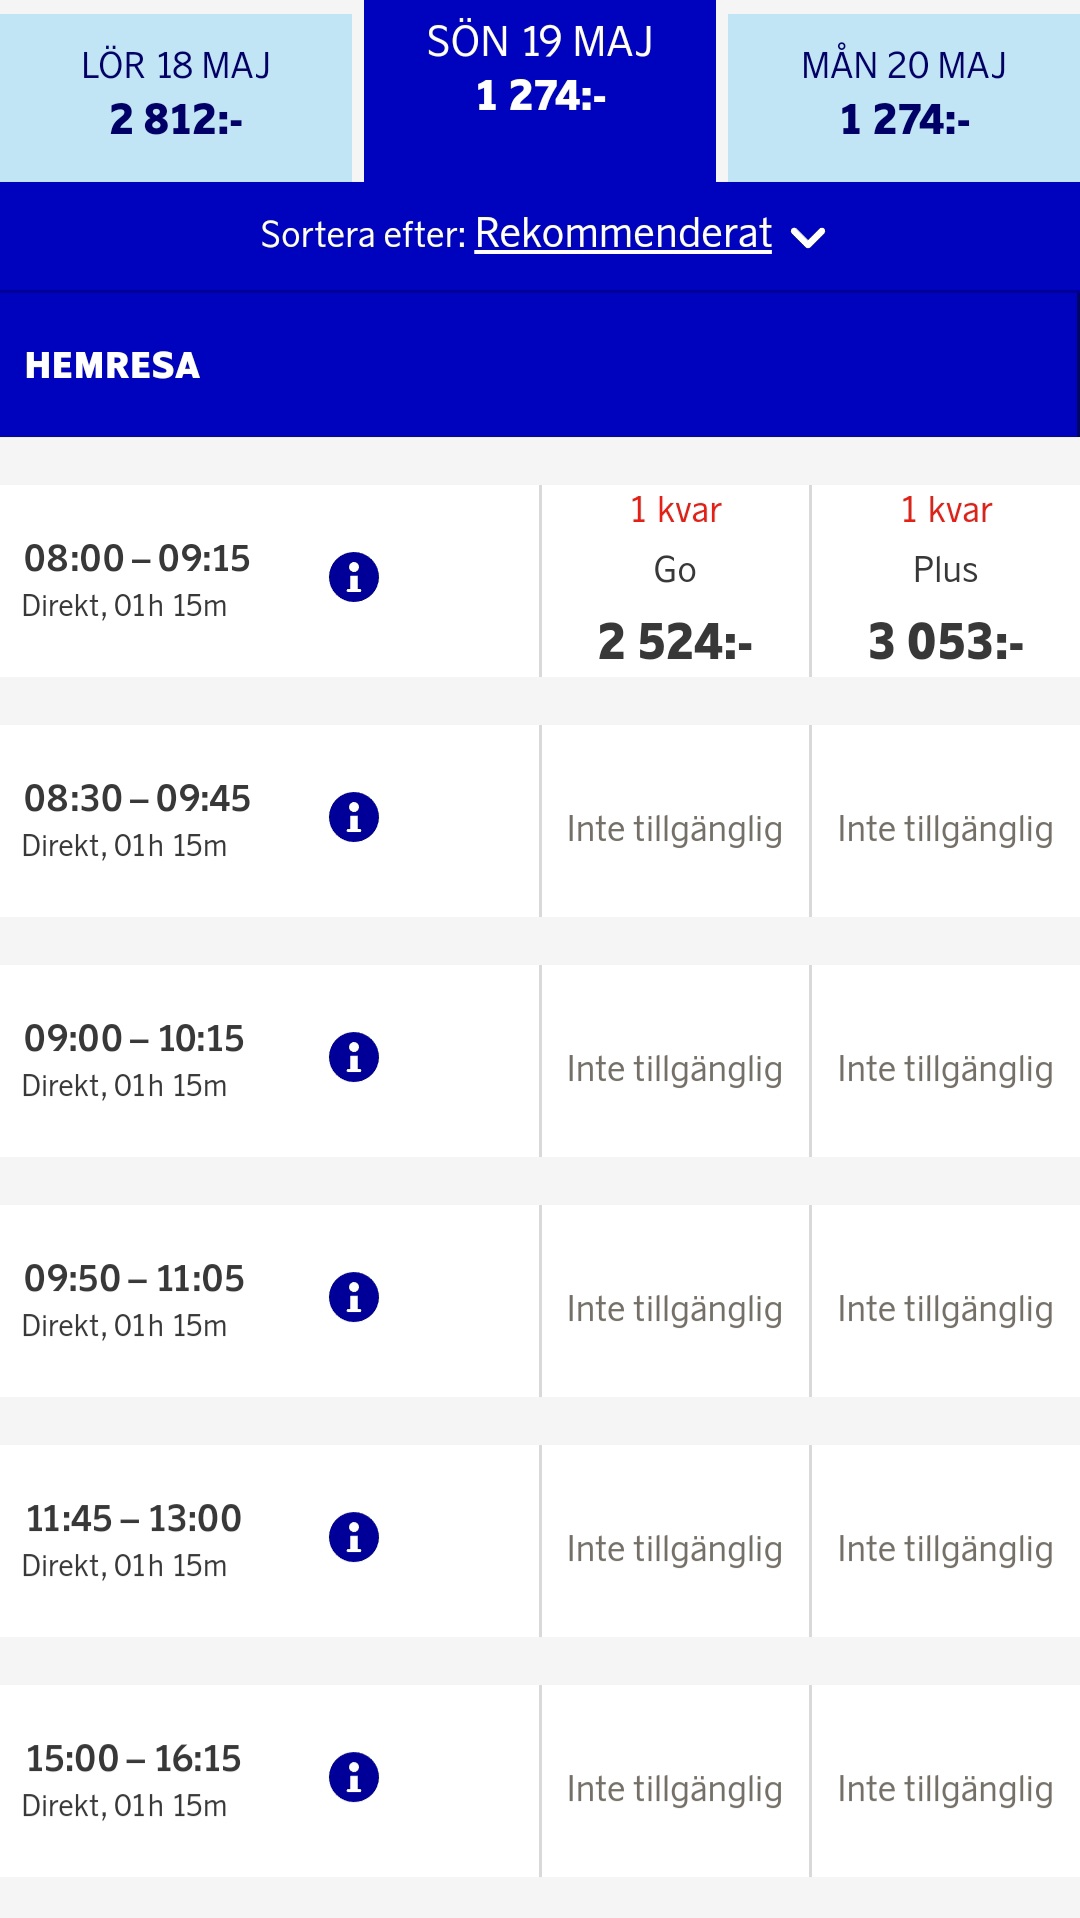Open info icon for 08:00 – 09:15 flight
The image size is (1080, 1918).
[x=354, y=577]
